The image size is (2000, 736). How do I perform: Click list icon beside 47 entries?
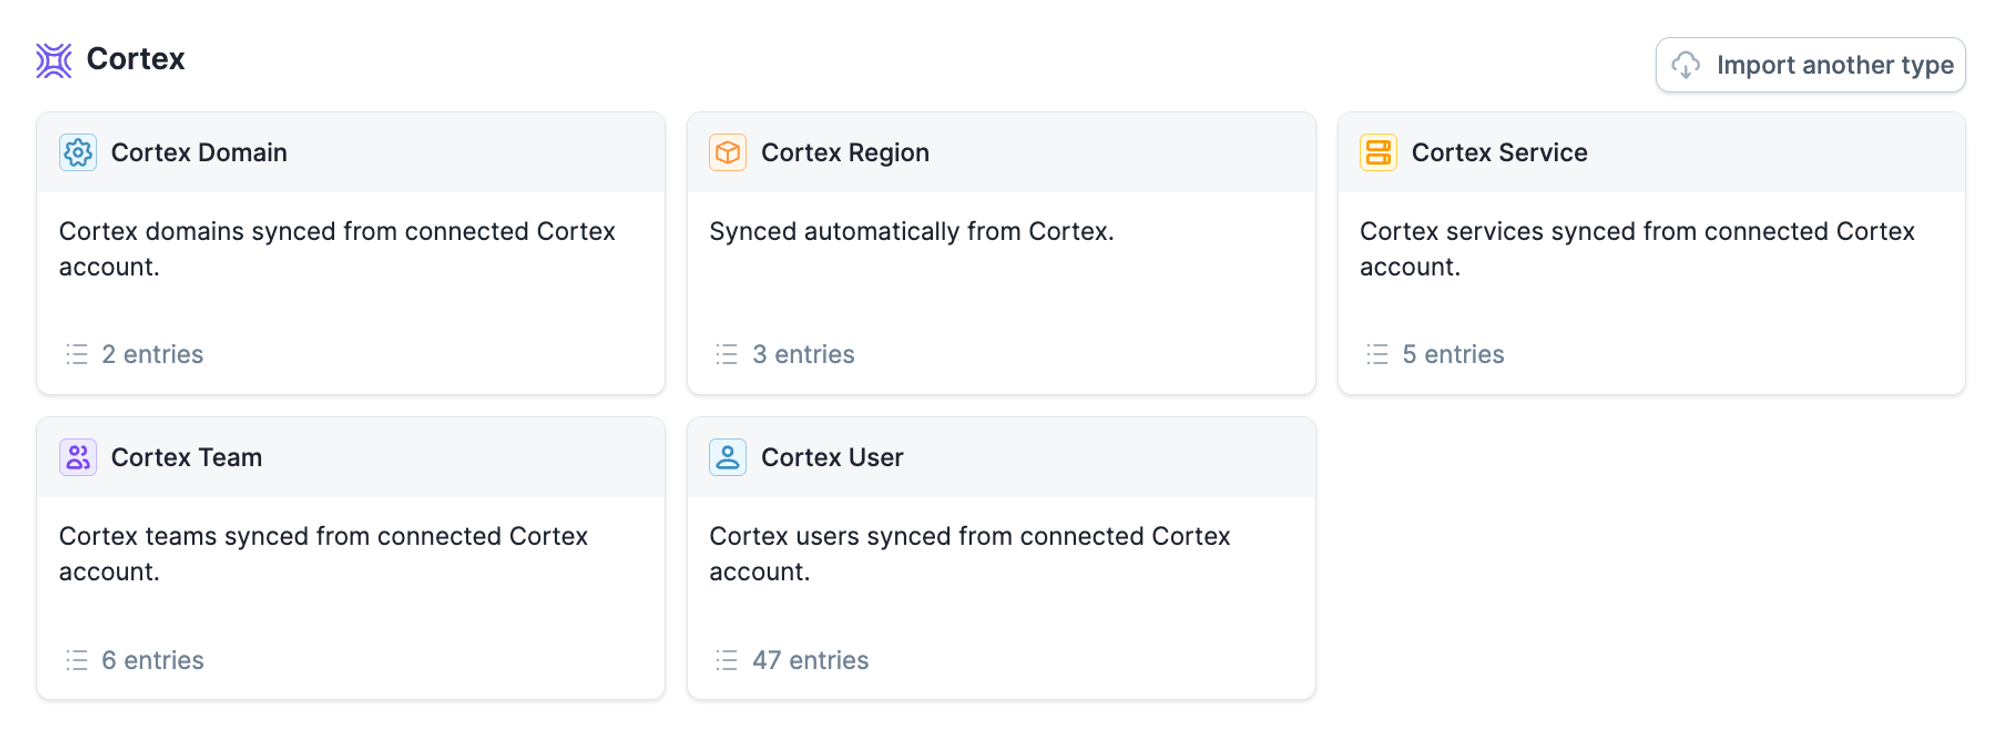point(727,660)
